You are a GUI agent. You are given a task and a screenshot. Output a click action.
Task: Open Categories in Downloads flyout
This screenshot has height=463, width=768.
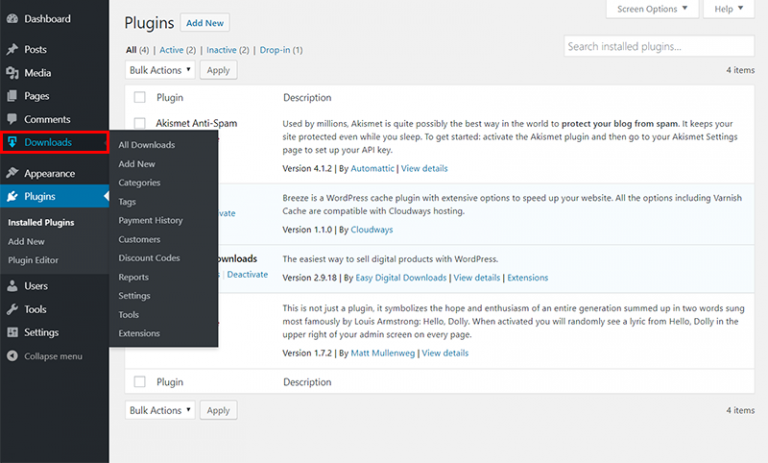pyautogui.click(x=139, y=182)
